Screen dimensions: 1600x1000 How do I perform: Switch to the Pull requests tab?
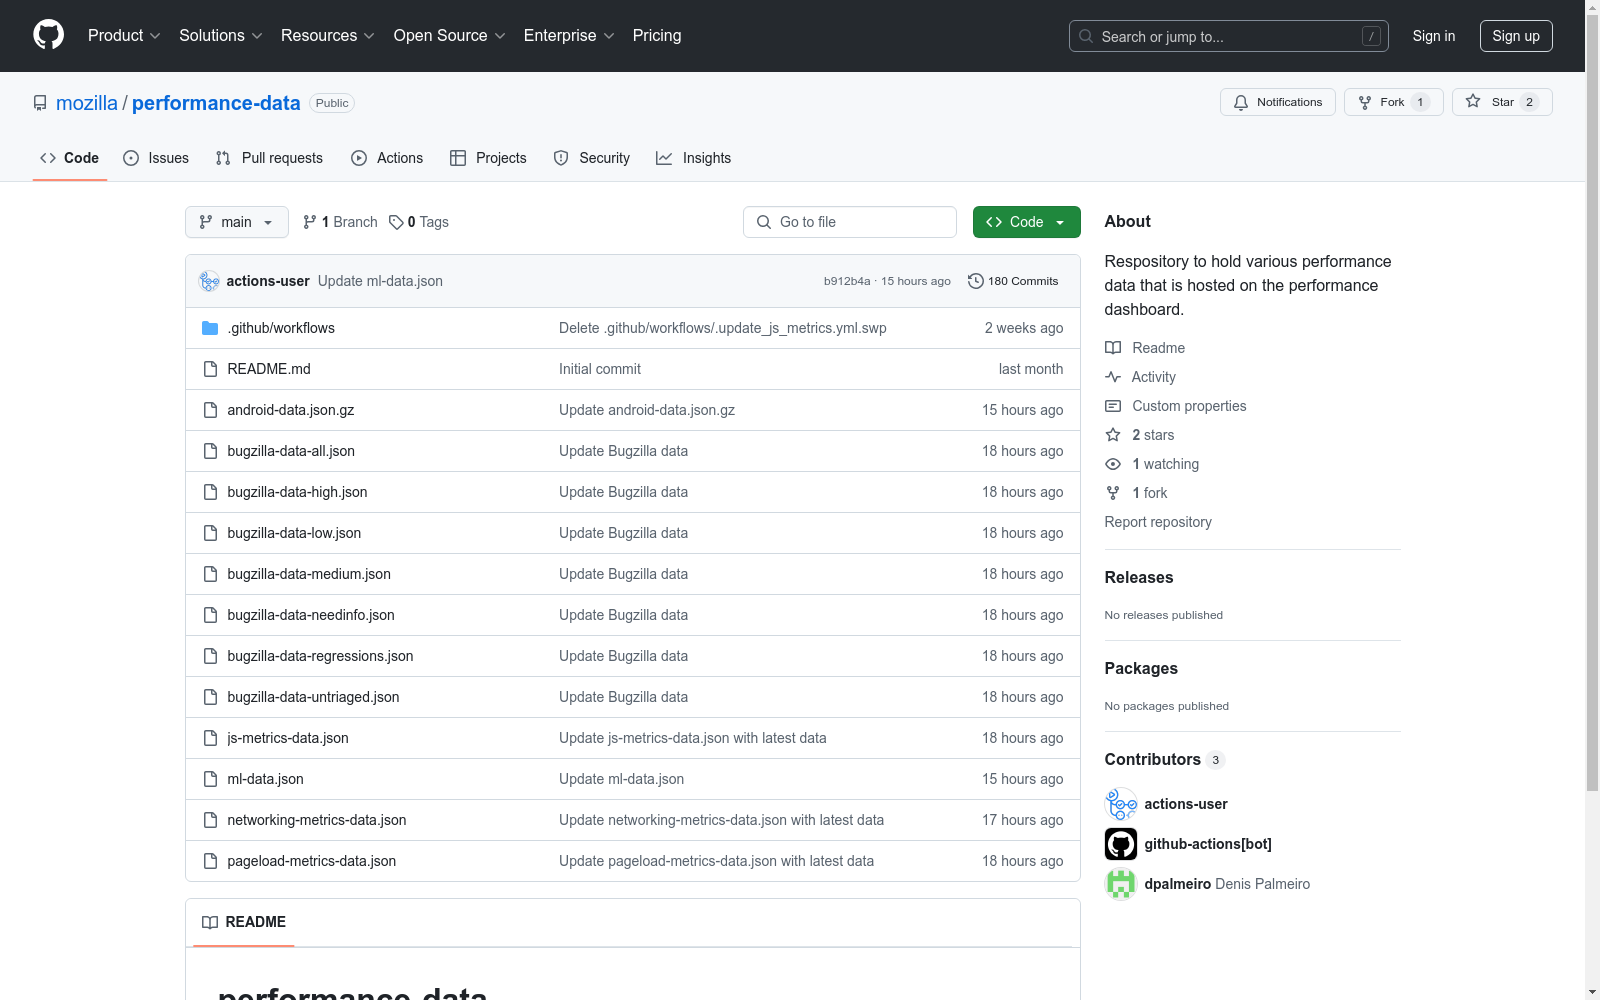pyautogui.click(x=269, y=158)
